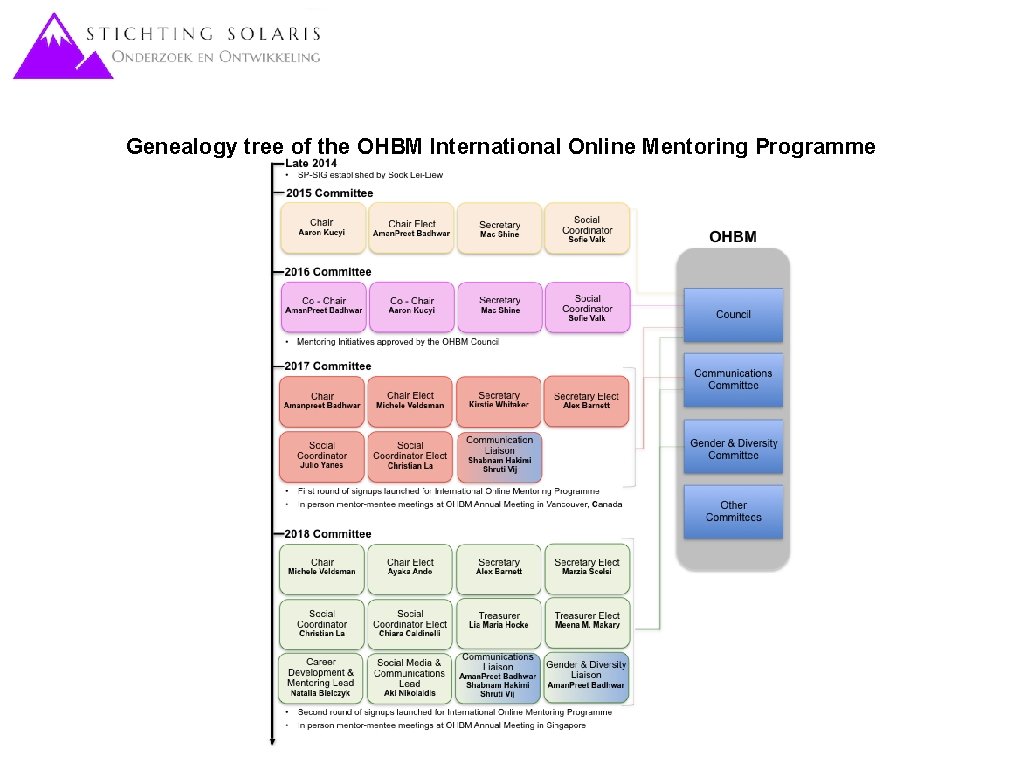The width and height of the screenshot is (1024, 768).
Task: Select the 2018 Secretary Alex Barnett box
Action: 499,569
